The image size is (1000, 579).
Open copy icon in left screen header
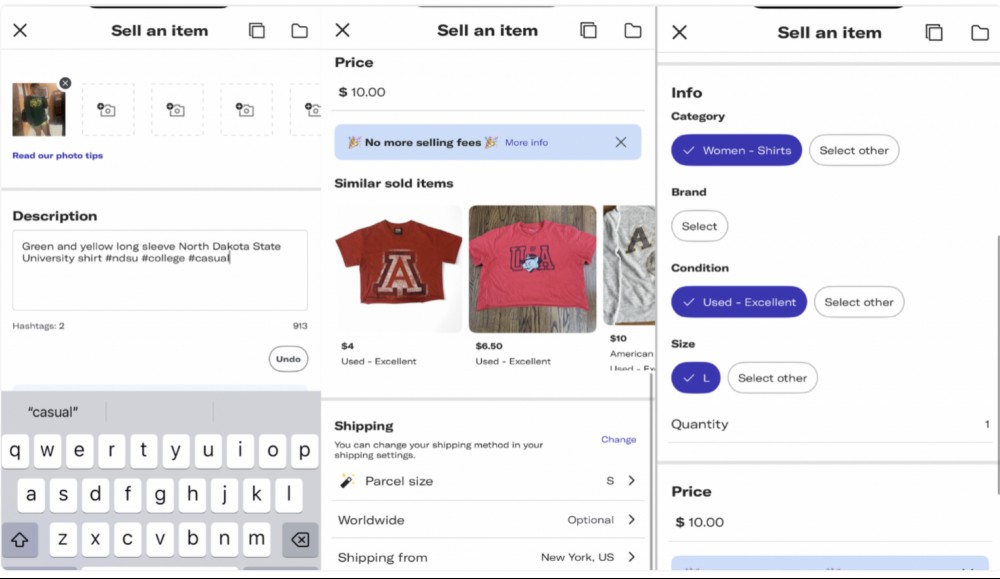point(256,31)
